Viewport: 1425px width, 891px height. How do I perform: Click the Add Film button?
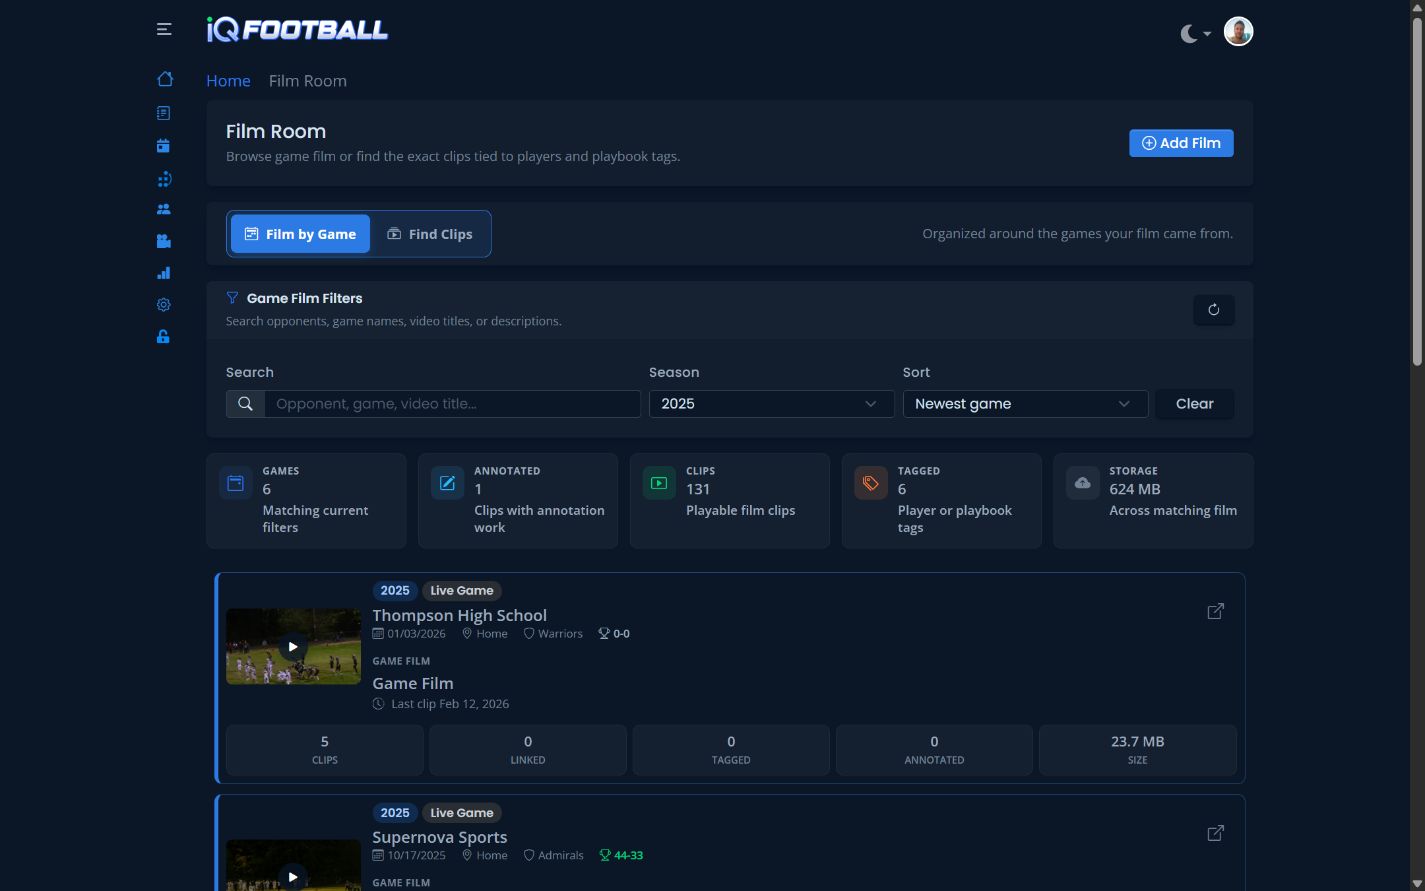(1181, 143)
